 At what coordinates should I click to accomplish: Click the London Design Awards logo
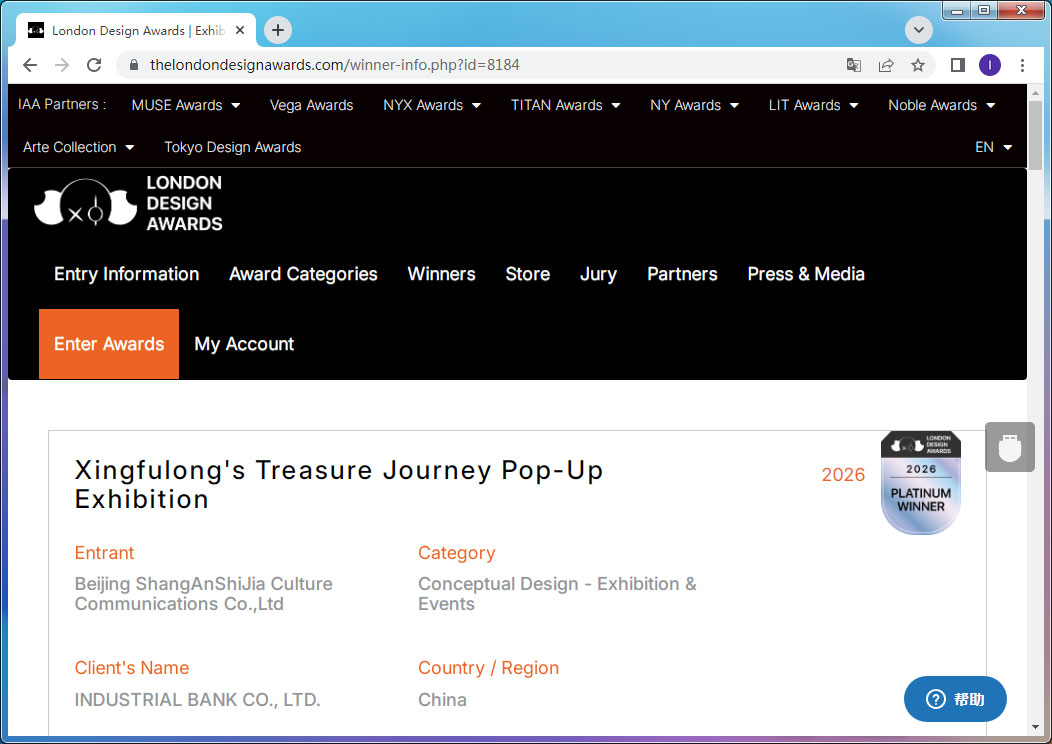[128, 203]
